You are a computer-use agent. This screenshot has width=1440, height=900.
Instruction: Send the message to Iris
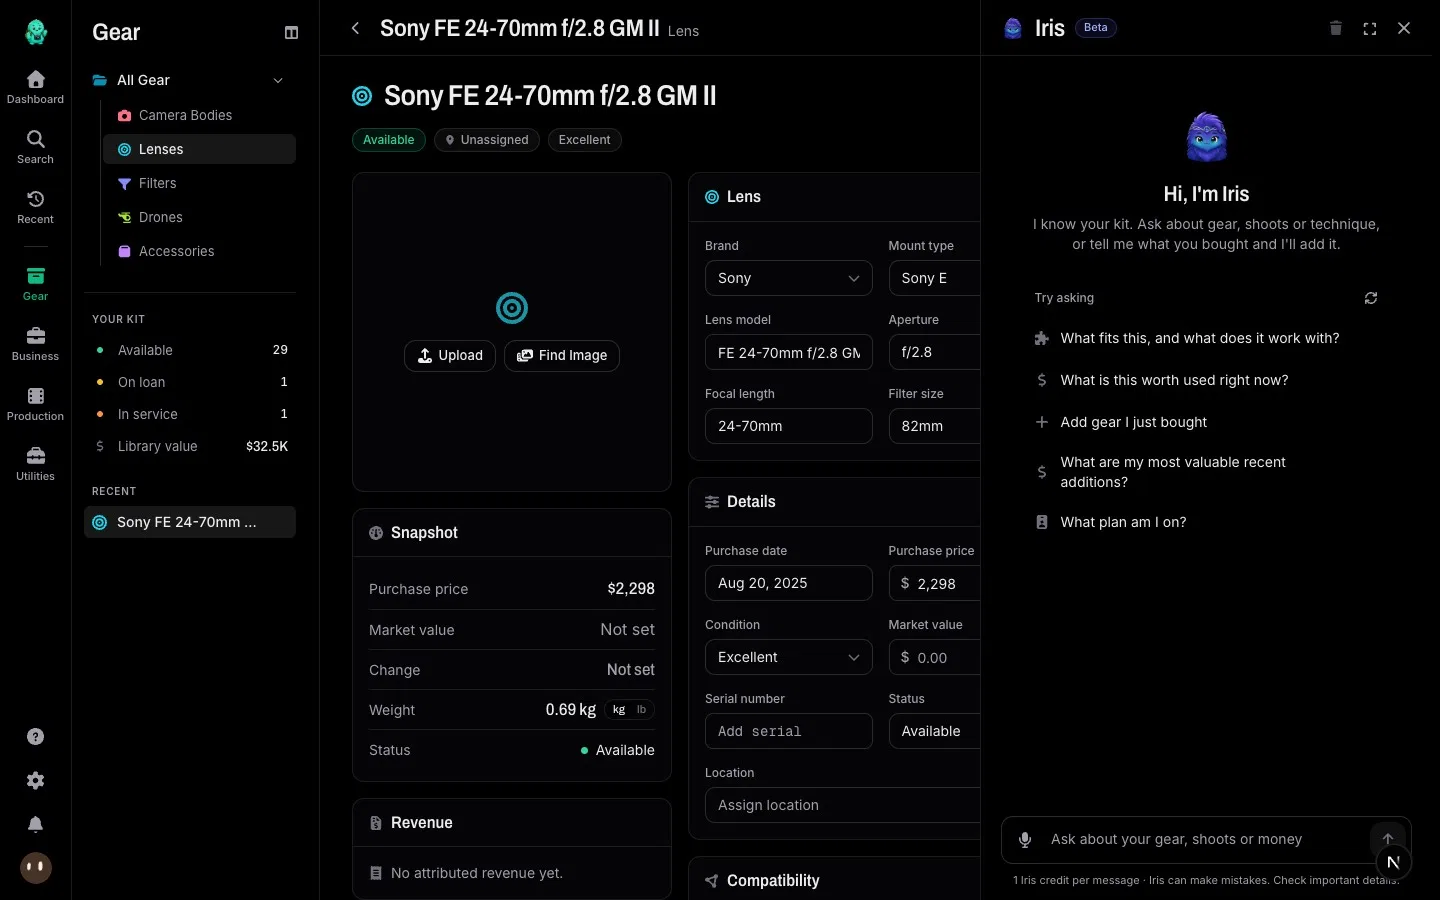pyautogui.click(x=1387, y=839)
